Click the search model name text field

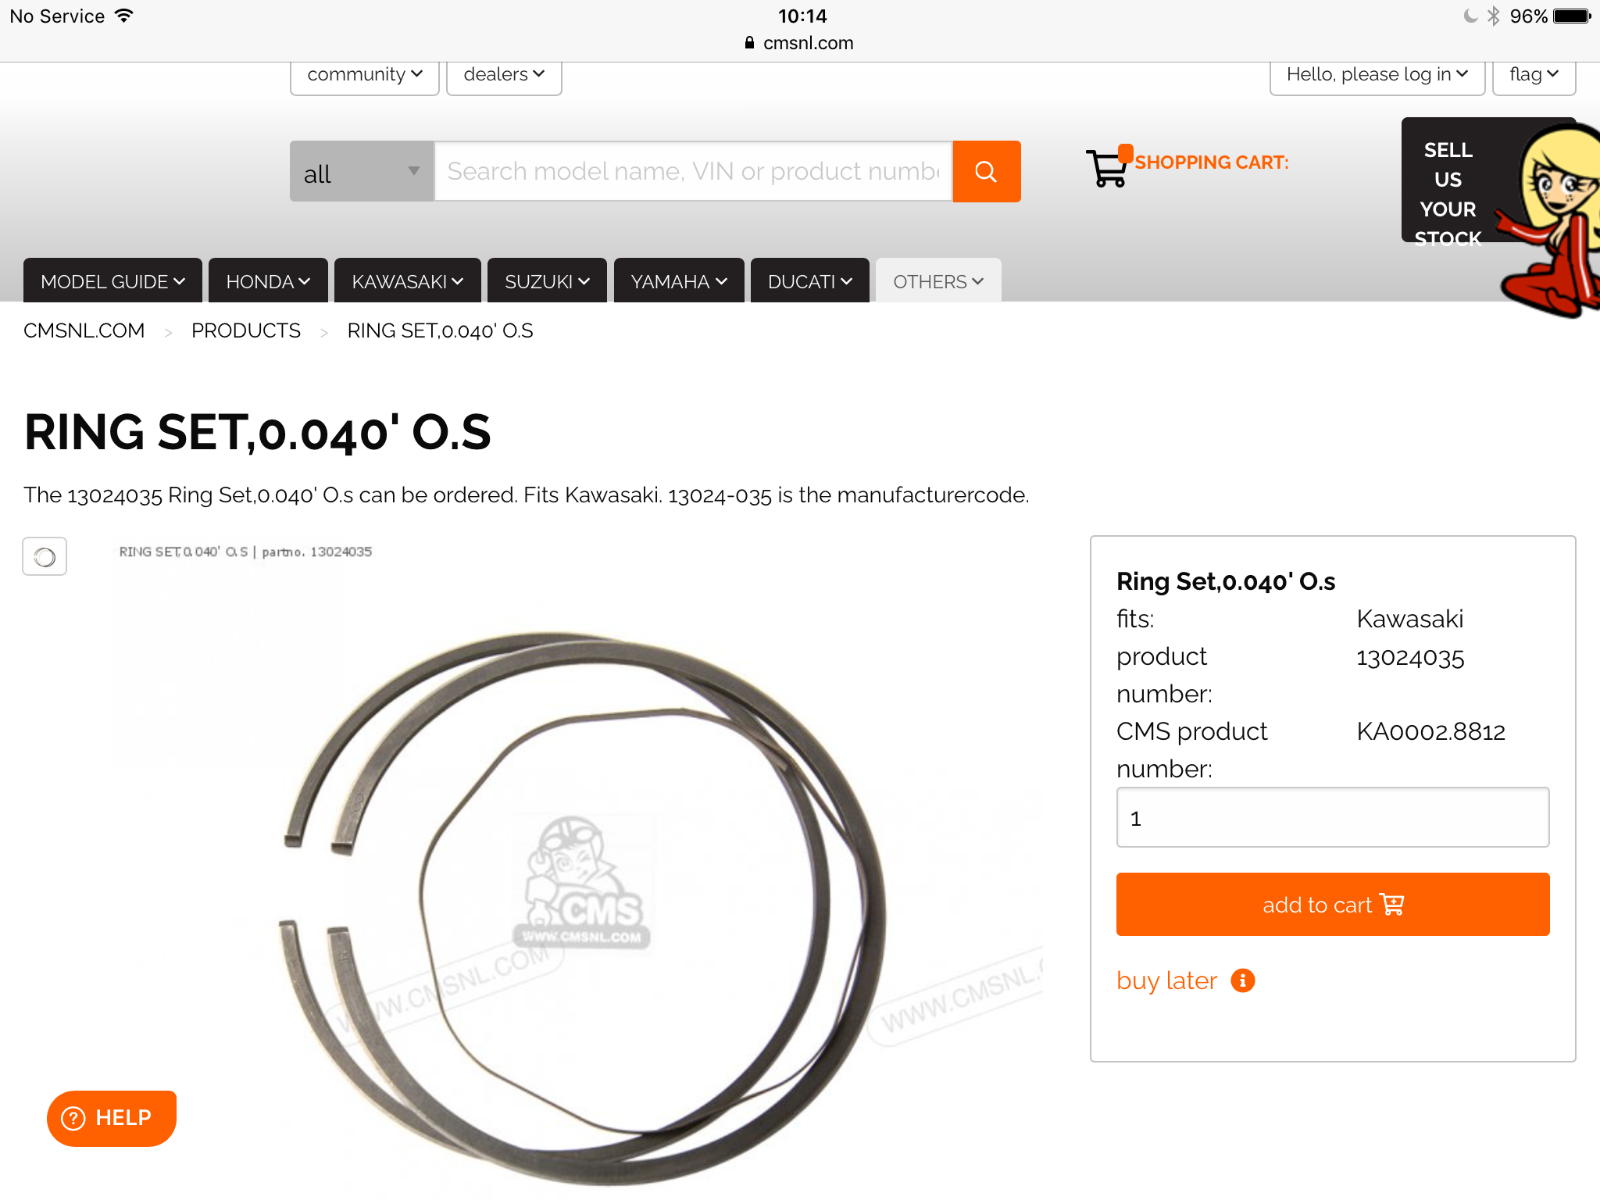click(693, 172)
